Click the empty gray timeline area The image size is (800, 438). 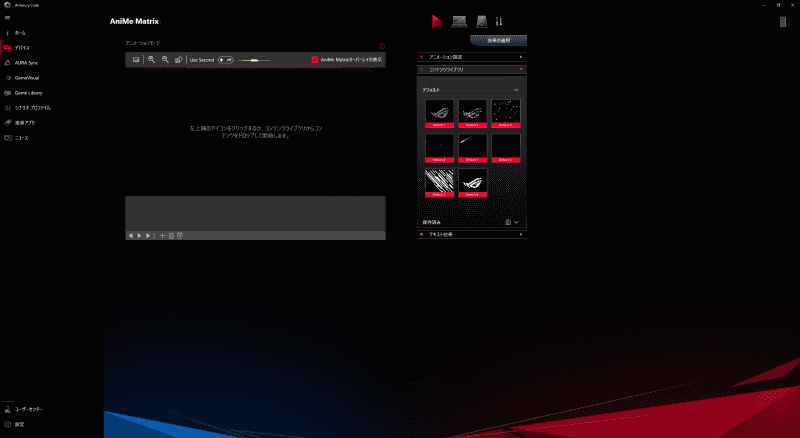click(256, 214)
